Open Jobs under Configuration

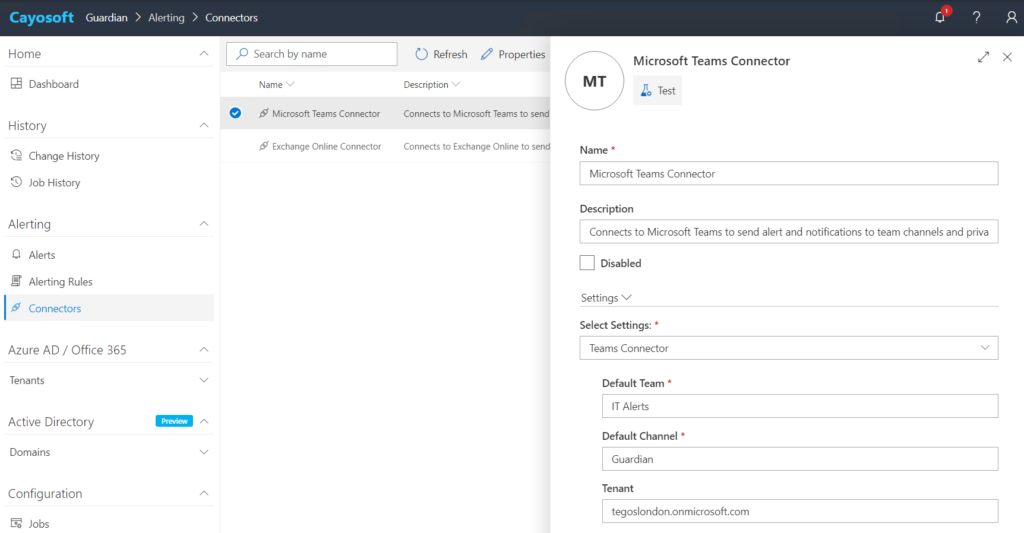tap(39, 523)
